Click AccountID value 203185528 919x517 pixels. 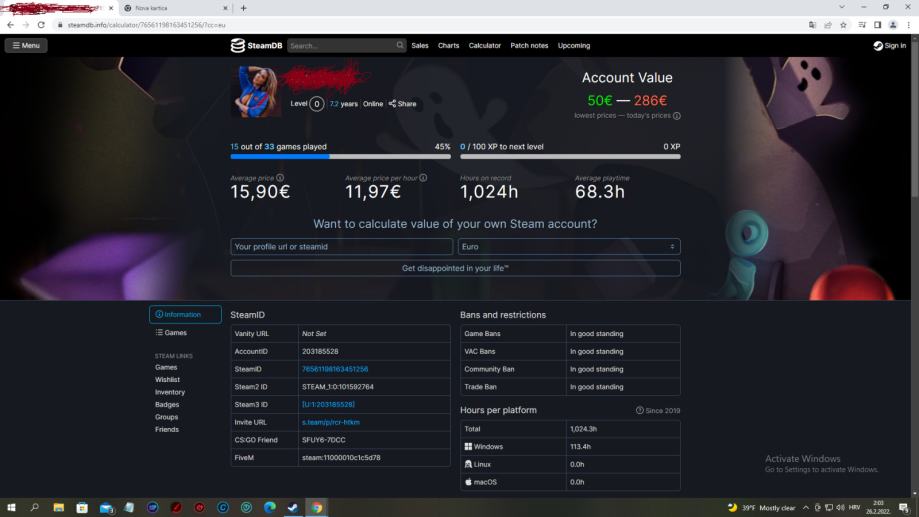point(320,351)
